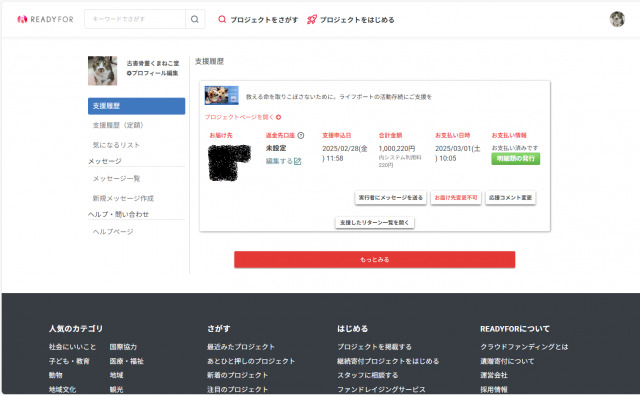Click the green 明細書の発行 button

coord(516,159)
